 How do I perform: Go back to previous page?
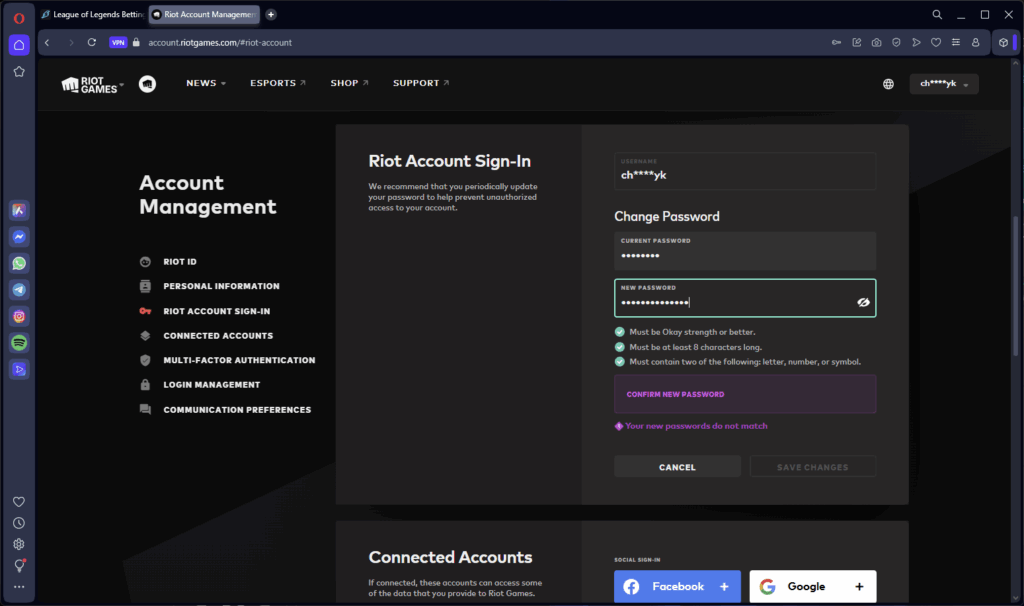(47, 42)
